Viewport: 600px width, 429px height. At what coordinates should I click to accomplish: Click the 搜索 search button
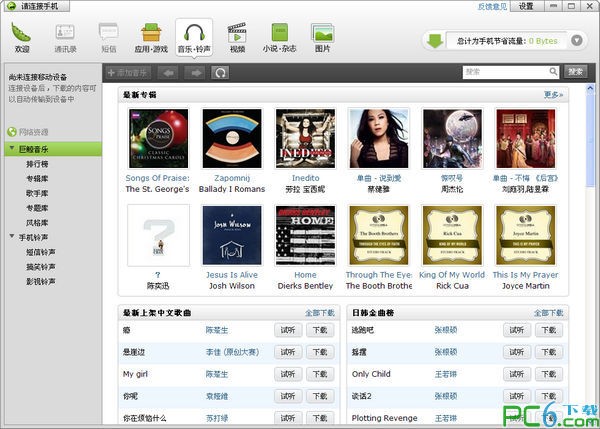(575, 72)
